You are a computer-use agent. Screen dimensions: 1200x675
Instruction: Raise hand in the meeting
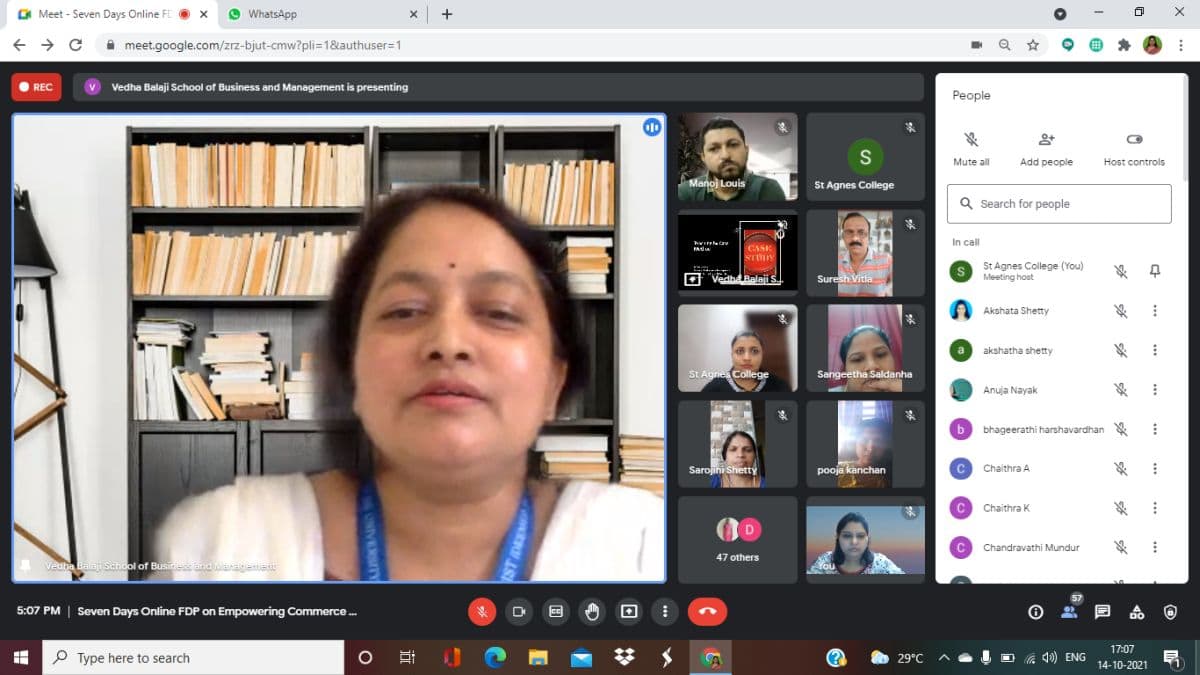[x=592, y=611]
